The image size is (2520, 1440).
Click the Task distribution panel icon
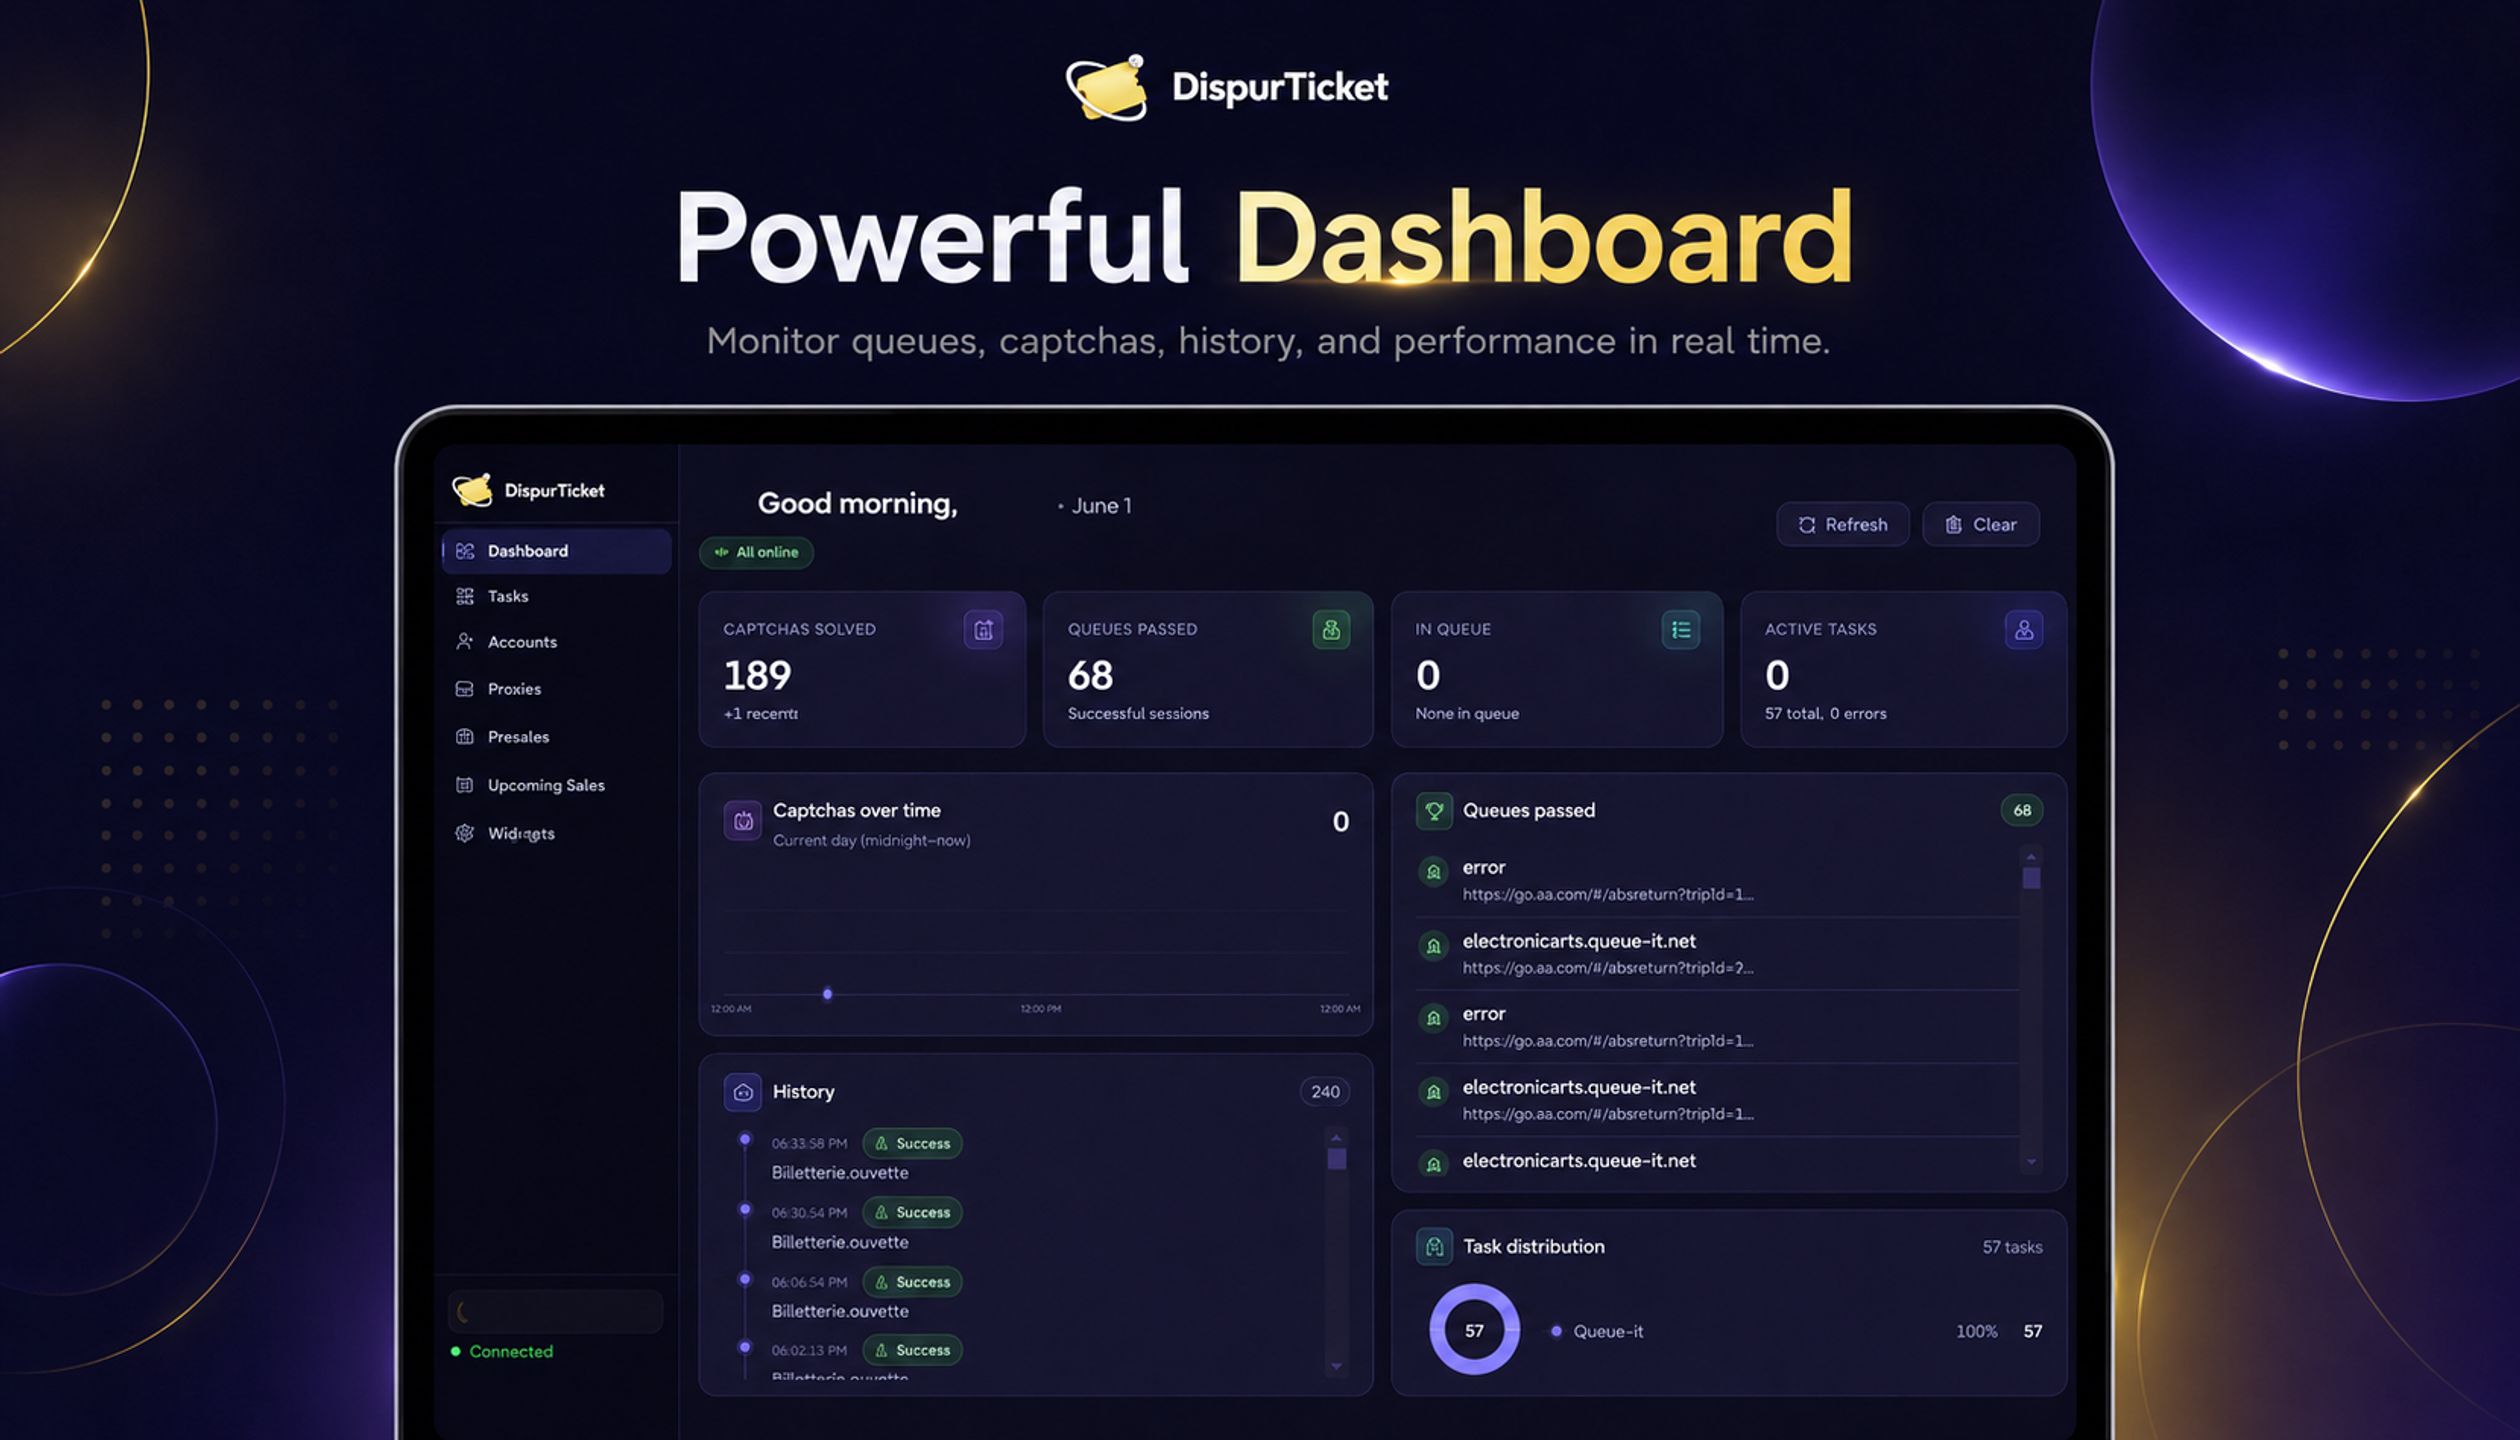(1434, 1247)
